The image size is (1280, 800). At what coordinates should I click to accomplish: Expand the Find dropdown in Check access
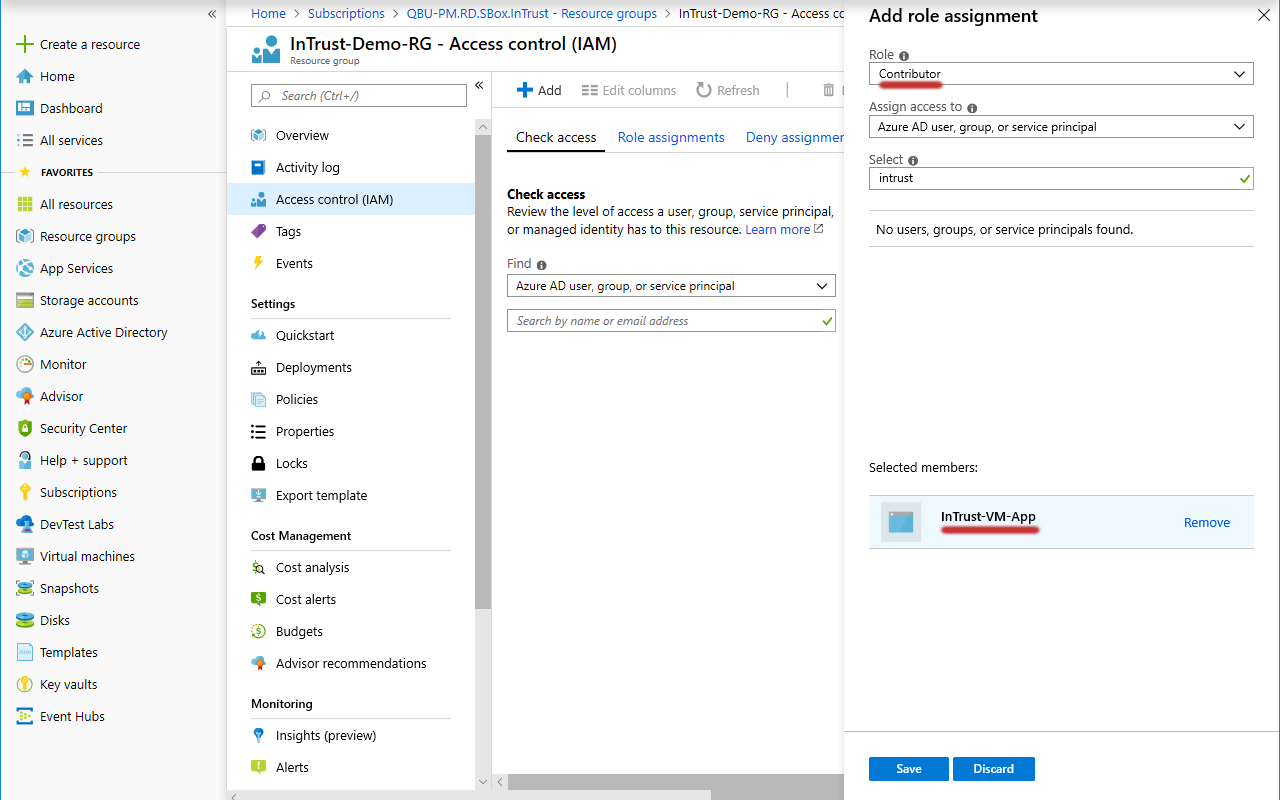tap(671, 286)
